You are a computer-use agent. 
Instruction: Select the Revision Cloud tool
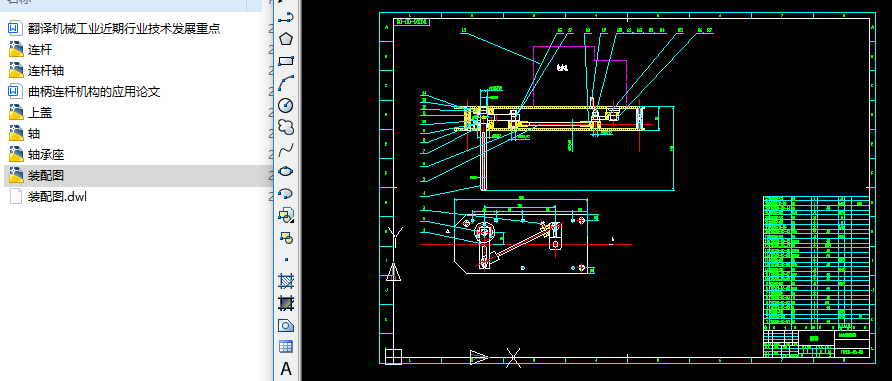click(x=286, y=127)
